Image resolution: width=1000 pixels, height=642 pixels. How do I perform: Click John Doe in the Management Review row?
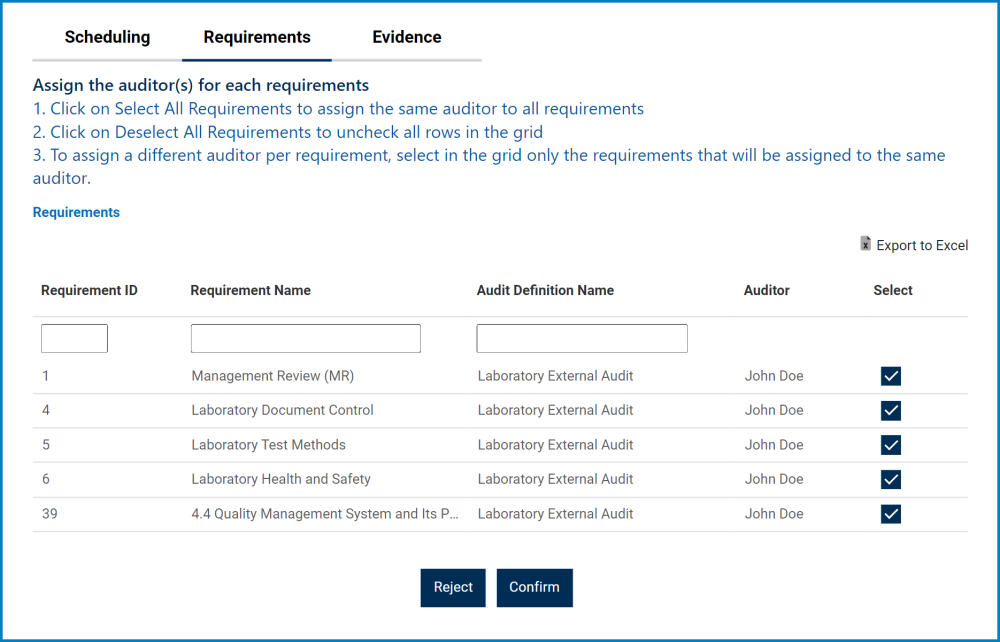pyautogui.click(x=774, y=376)
